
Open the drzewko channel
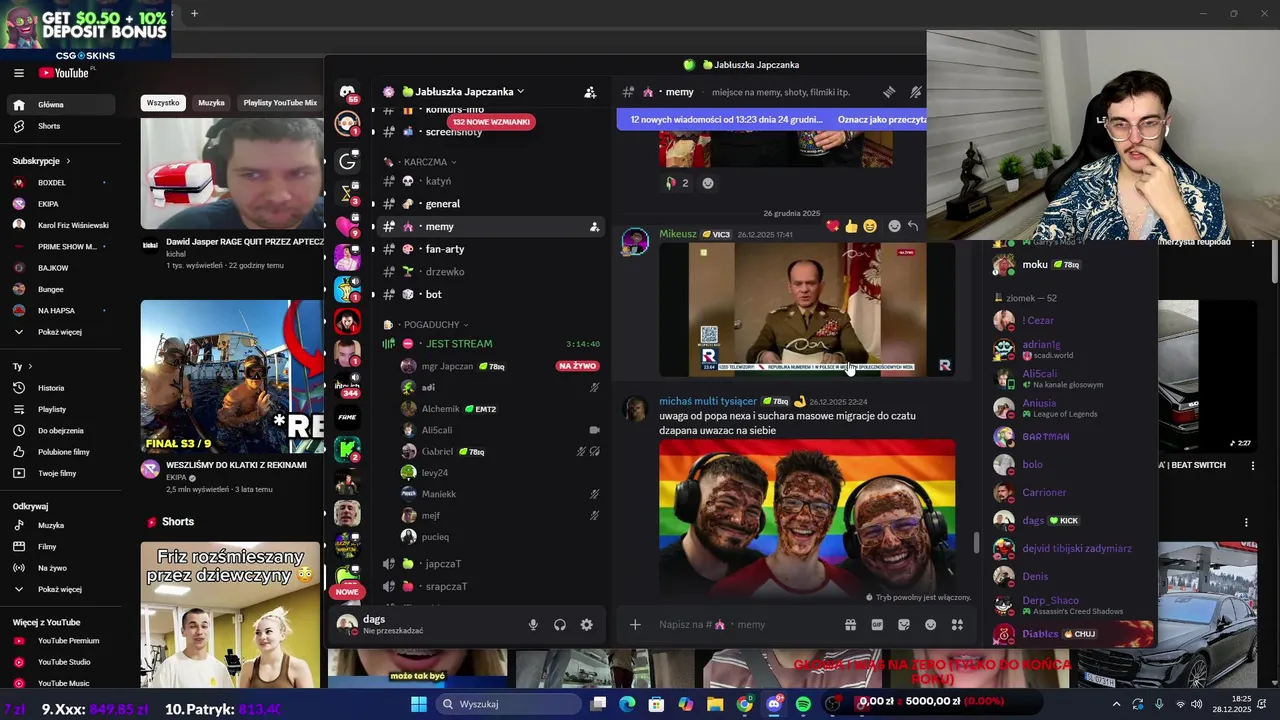[x=490, y=272]
